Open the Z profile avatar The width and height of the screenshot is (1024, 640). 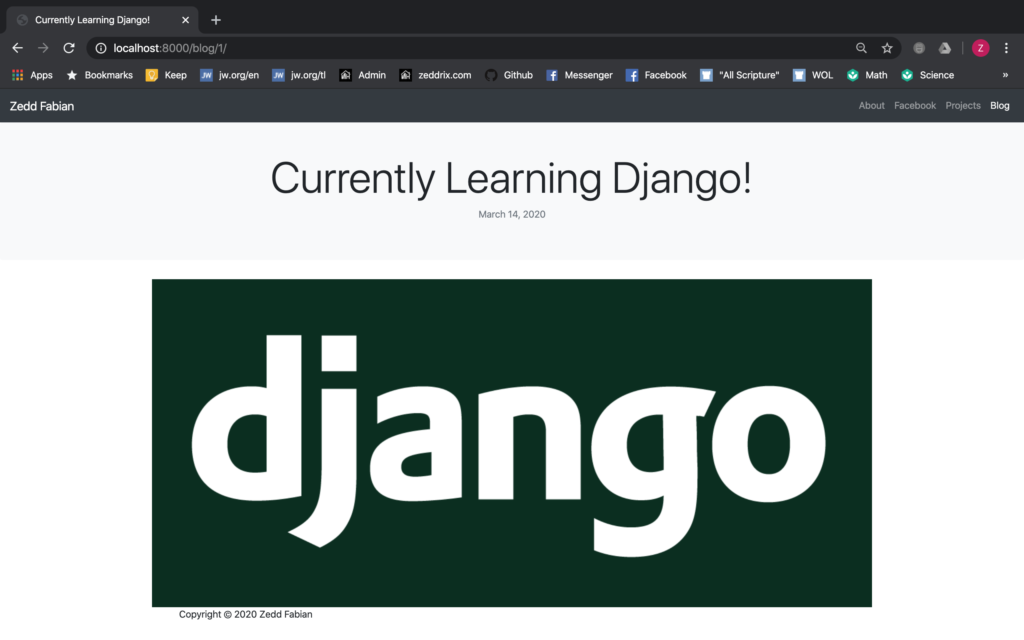[x=980, y=48]
